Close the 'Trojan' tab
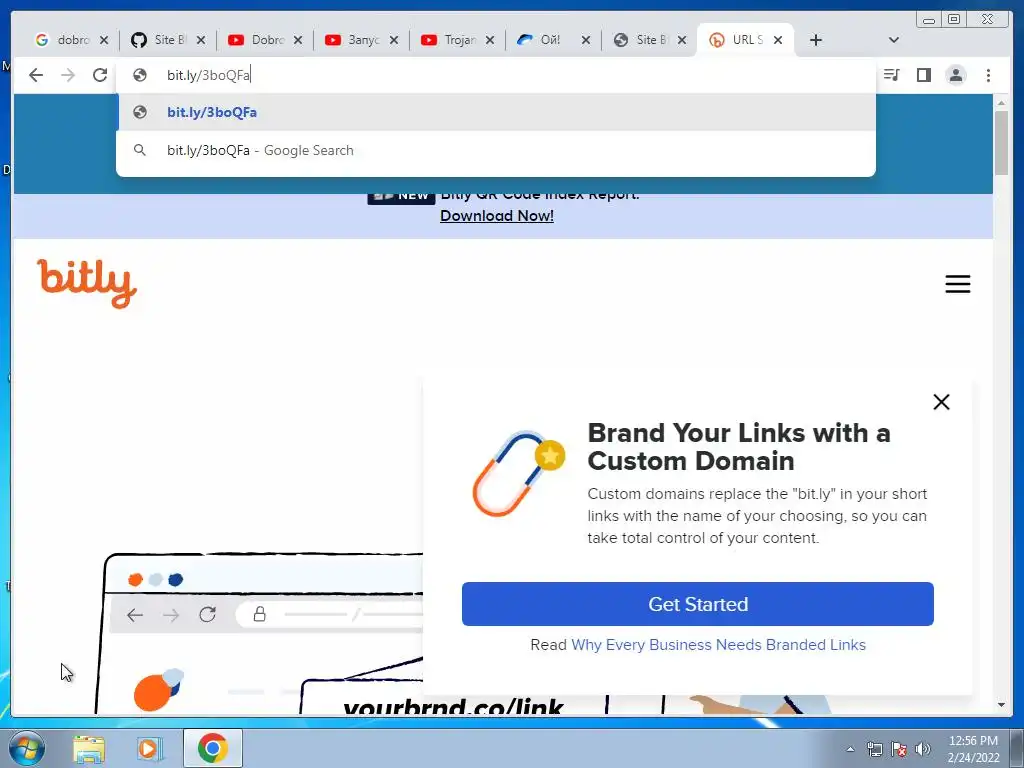Screen dimensions: 1024x768 [490, 40]
